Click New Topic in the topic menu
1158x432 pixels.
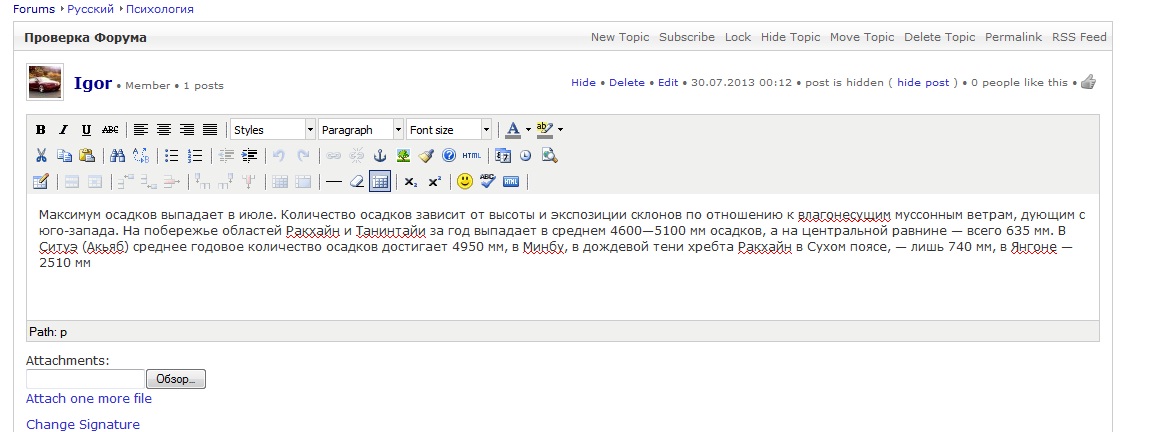619,37
